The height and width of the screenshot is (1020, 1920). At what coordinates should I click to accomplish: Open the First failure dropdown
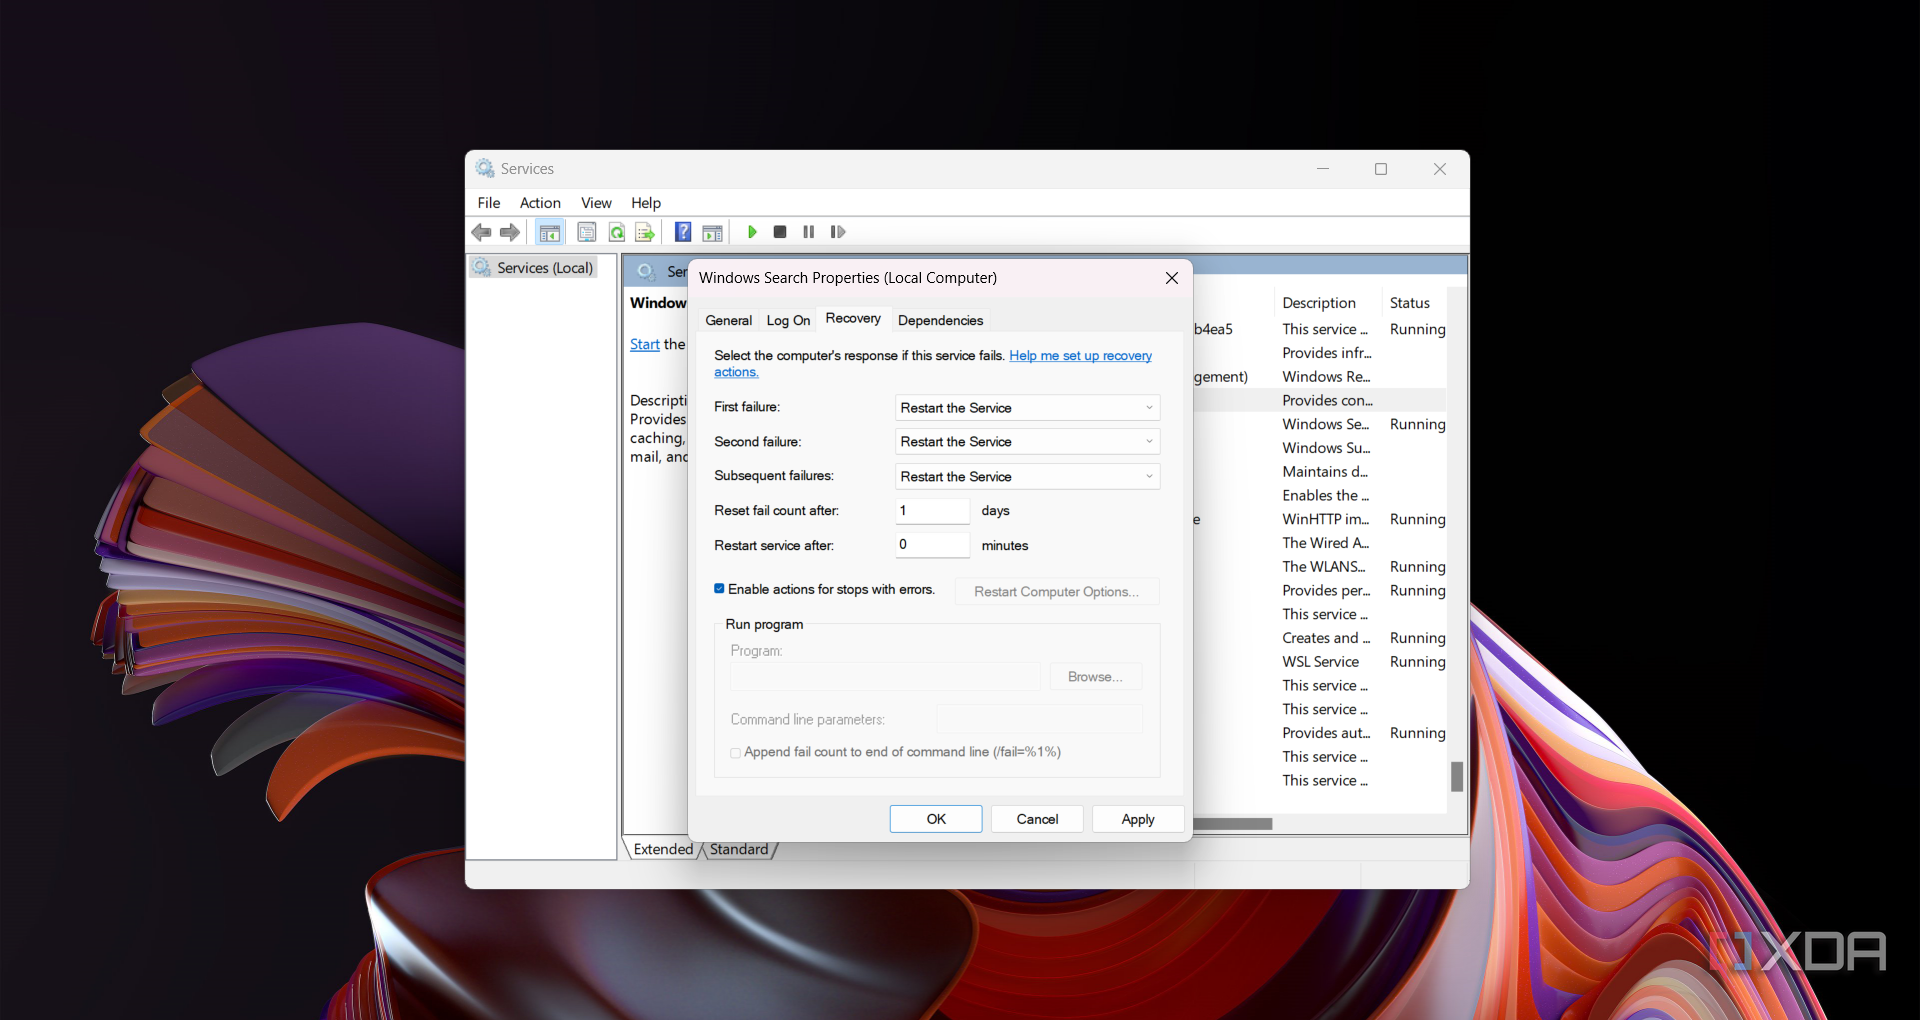coord(1027,408)
